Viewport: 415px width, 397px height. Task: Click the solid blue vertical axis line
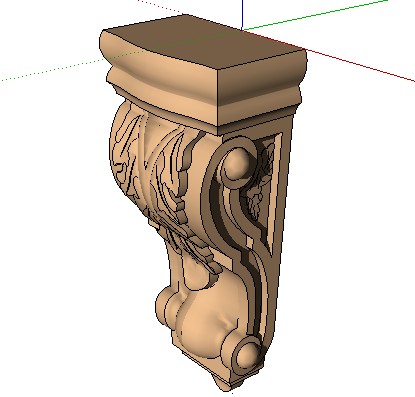(x=242, y=15)
